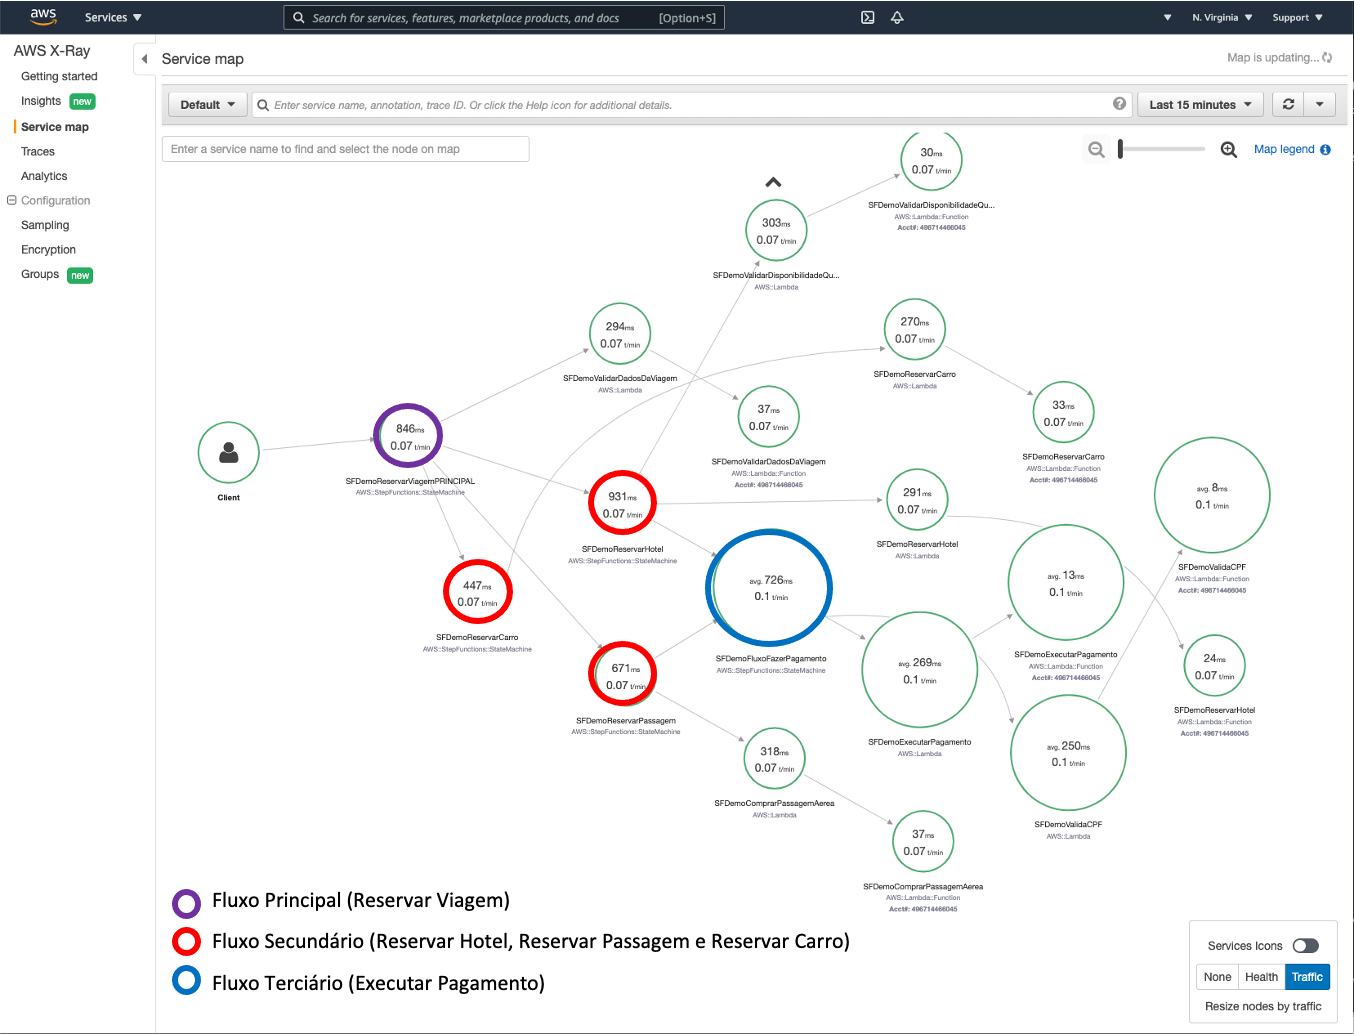This screenshot has height=1034, width=1354.
Task: Select the 24ms SFDemoReservarHotel function node
Action: pyautogui.click(x=1214, y=666)
